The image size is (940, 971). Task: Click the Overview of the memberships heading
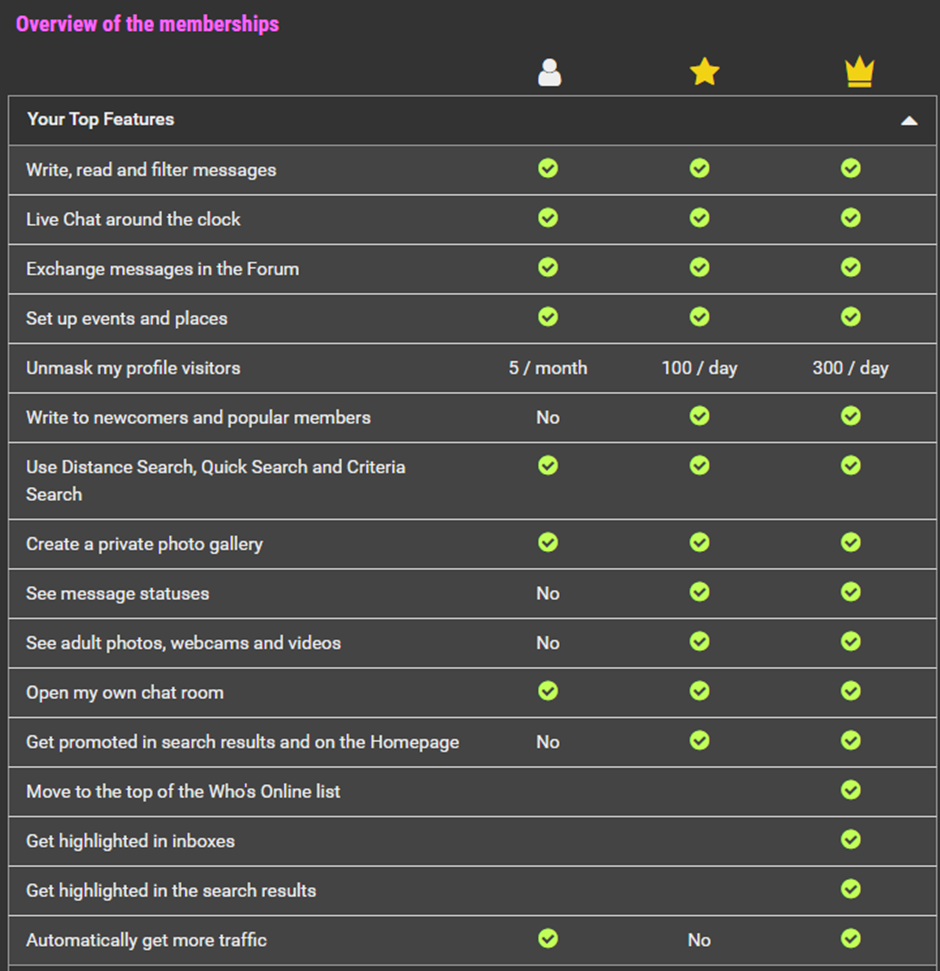tap(147, 24)
